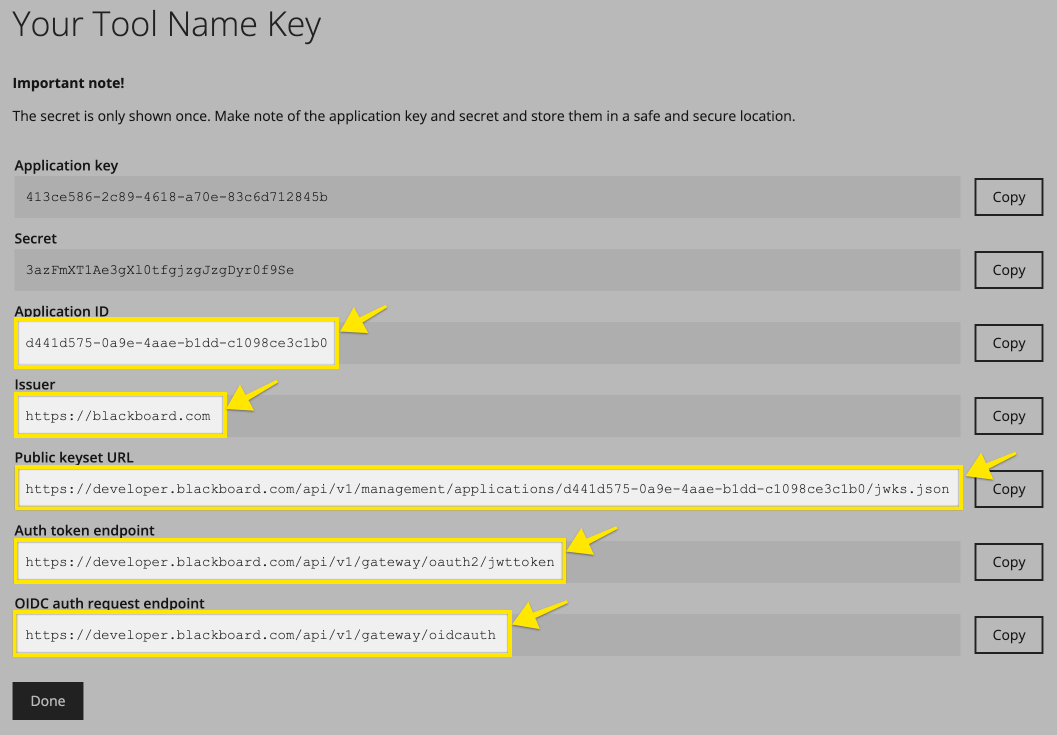Copy the Issuer value
The height and width of the screenshot is (735, 1057).
[1008, 416]
